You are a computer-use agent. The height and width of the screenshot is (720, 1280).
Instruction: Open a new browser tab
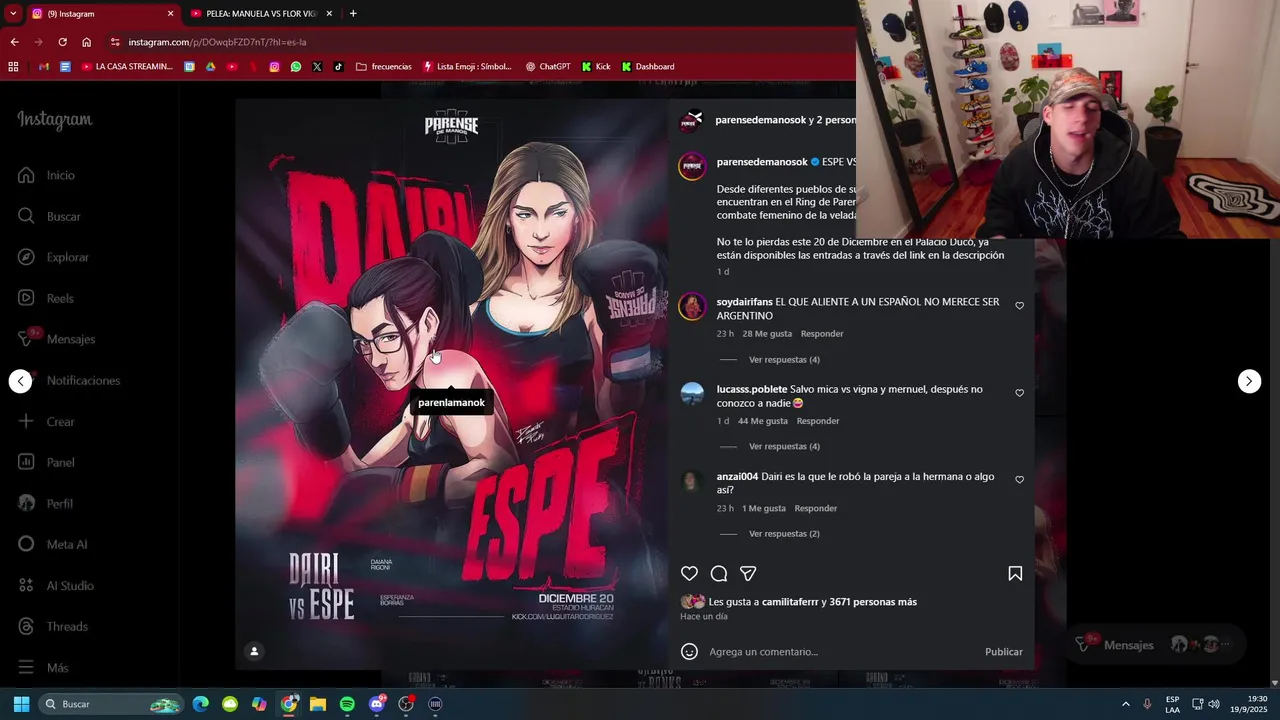click(353, 14)
